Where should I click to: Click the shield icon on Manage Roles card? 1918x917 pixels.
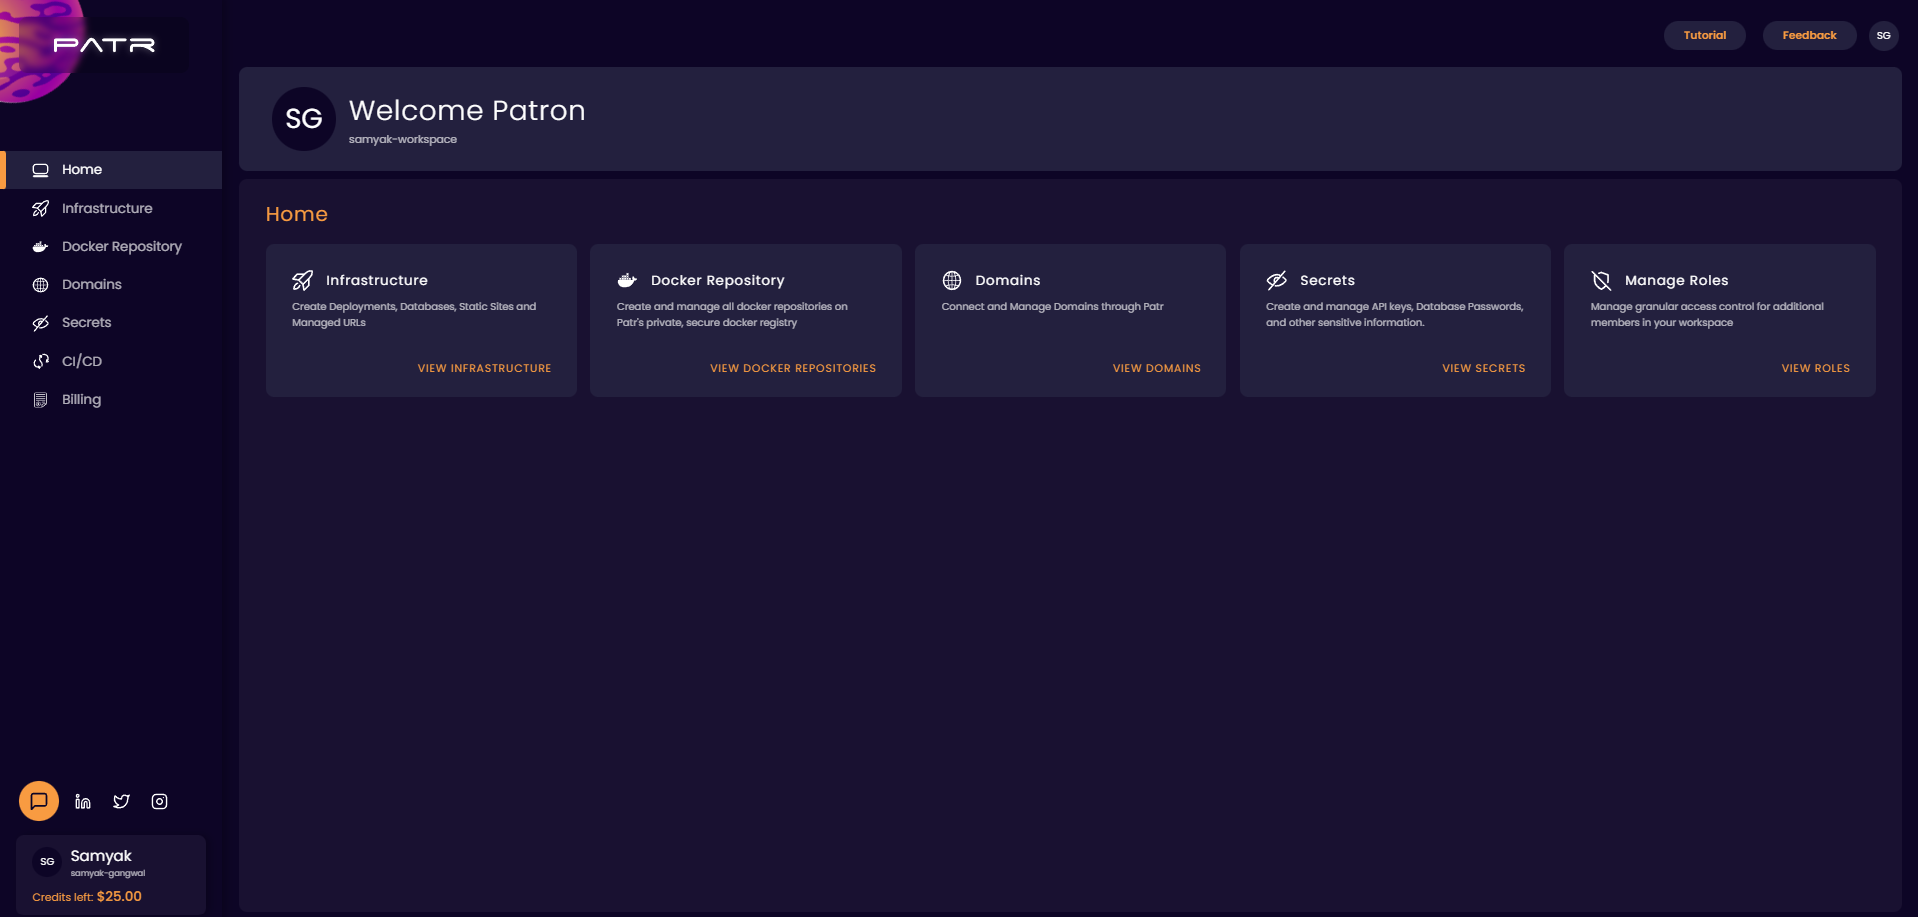coord(1601,280)
